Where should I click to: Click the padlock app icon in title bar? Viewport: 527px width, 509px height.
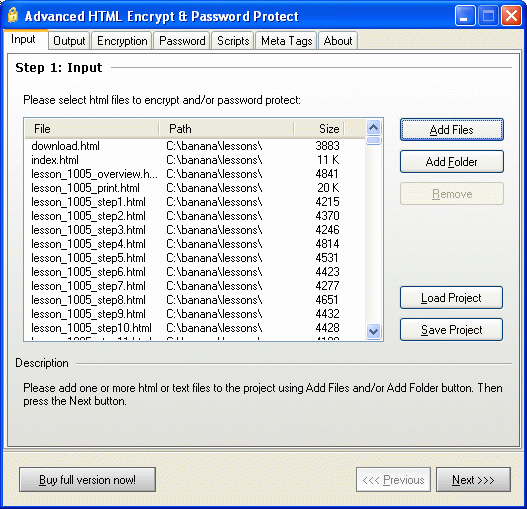[13, 15]
